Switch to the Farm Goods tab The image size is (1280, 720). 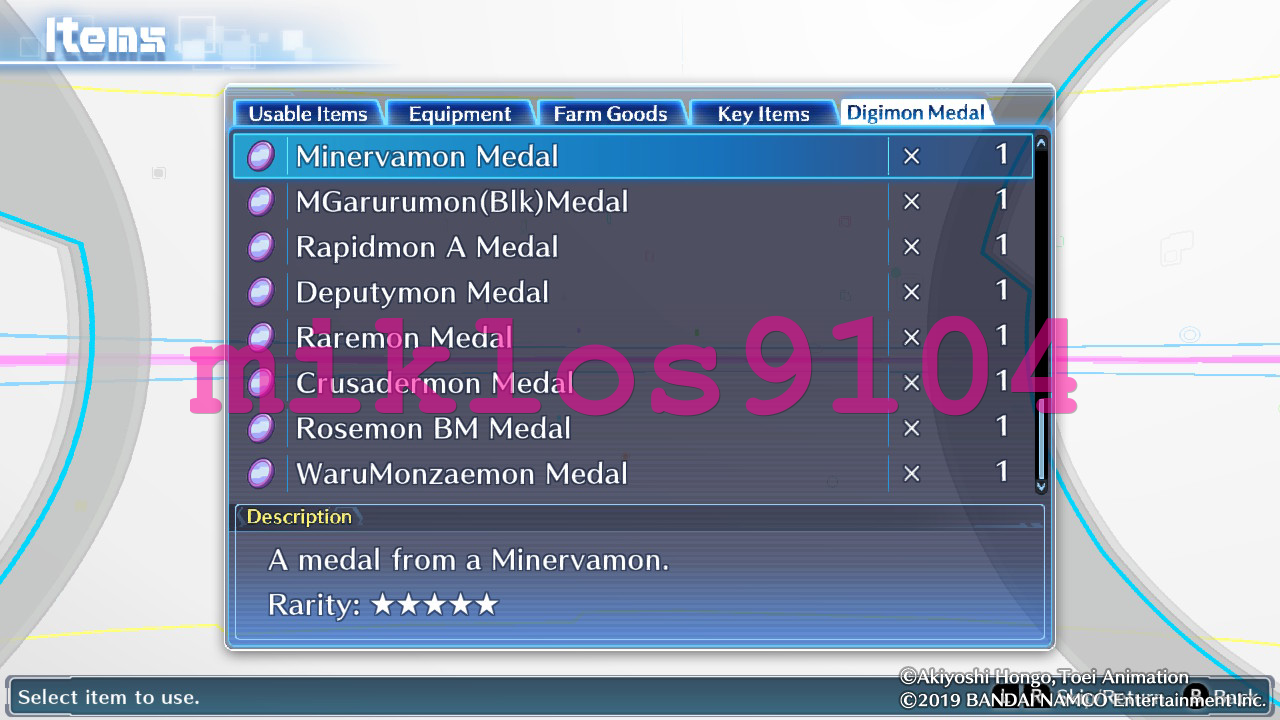610,114
